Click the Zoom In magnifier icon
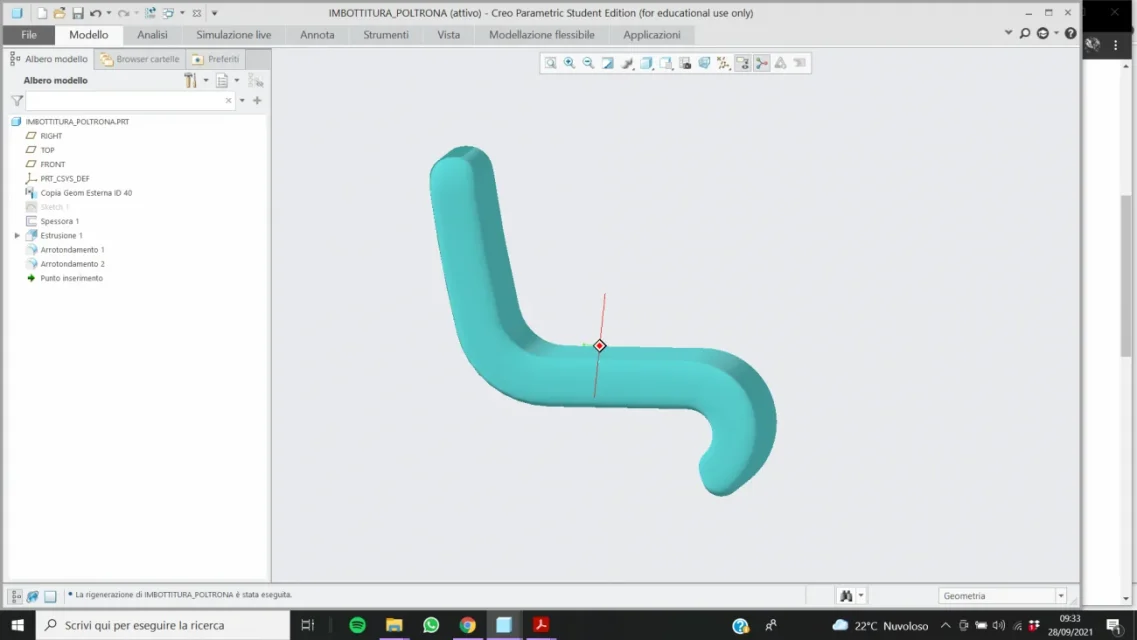 pos(569,63)
